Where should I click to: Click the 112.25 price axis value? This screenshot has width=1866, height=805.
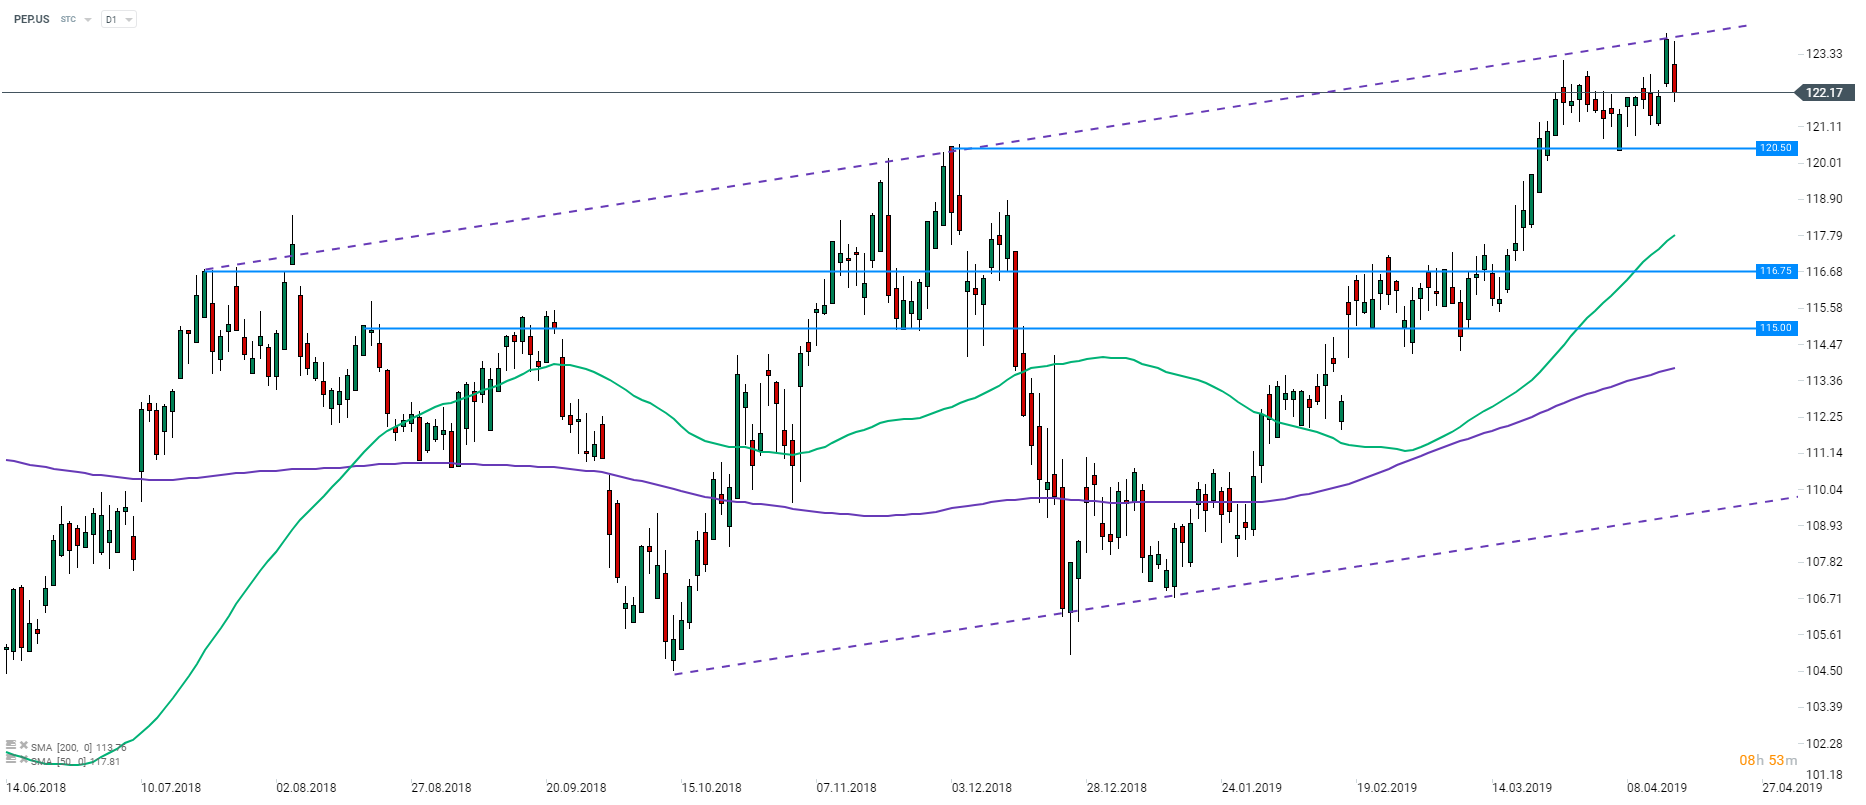pyautogui.click(x=1824, y=417)
